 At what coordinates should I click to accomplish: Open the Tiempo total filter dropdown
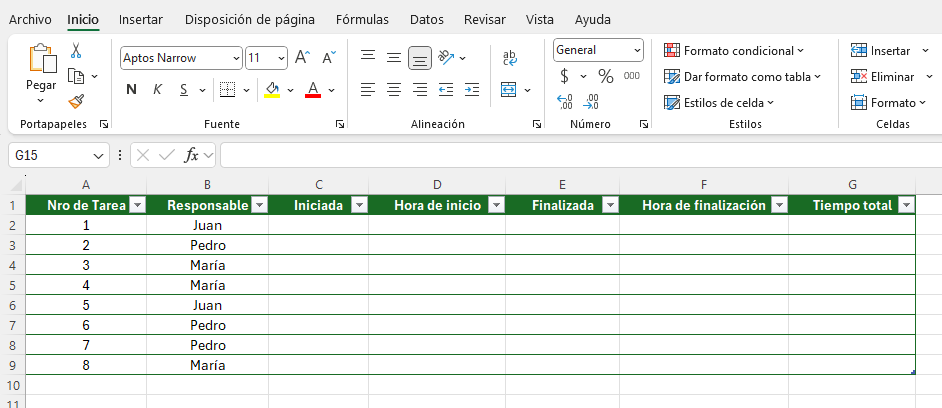(x=906, y=206)
